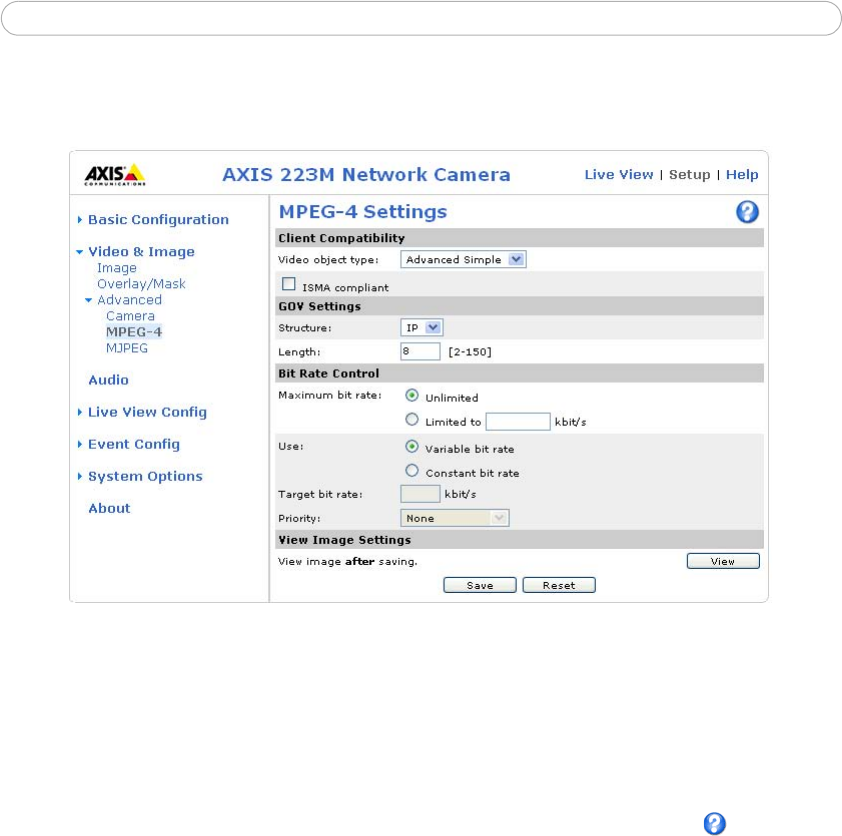Open the Audio settings page

pyautogui.click(x=108, y=380)
